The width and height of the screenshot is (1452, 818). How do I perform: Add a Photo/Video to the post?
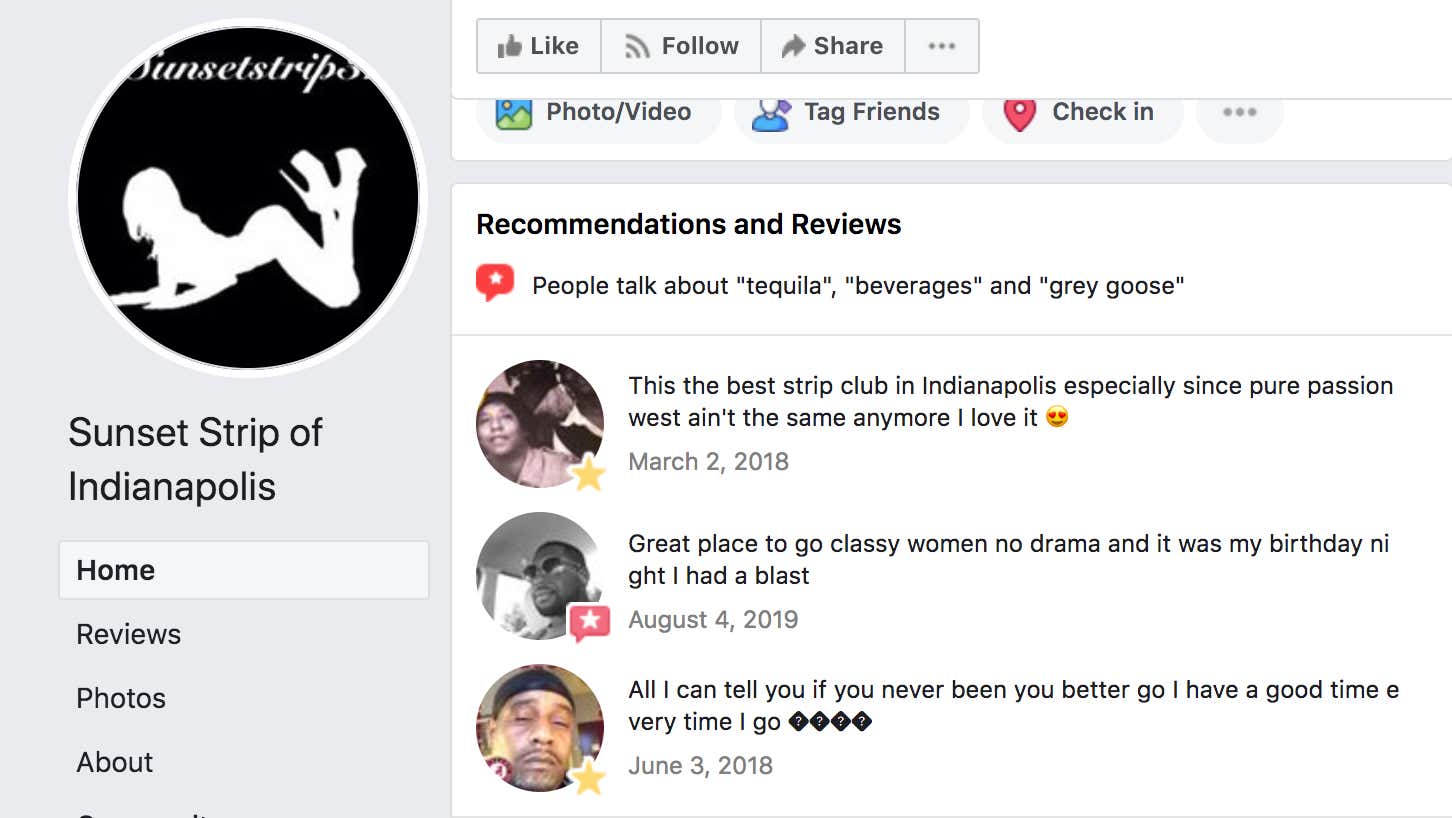click(598, 113)
